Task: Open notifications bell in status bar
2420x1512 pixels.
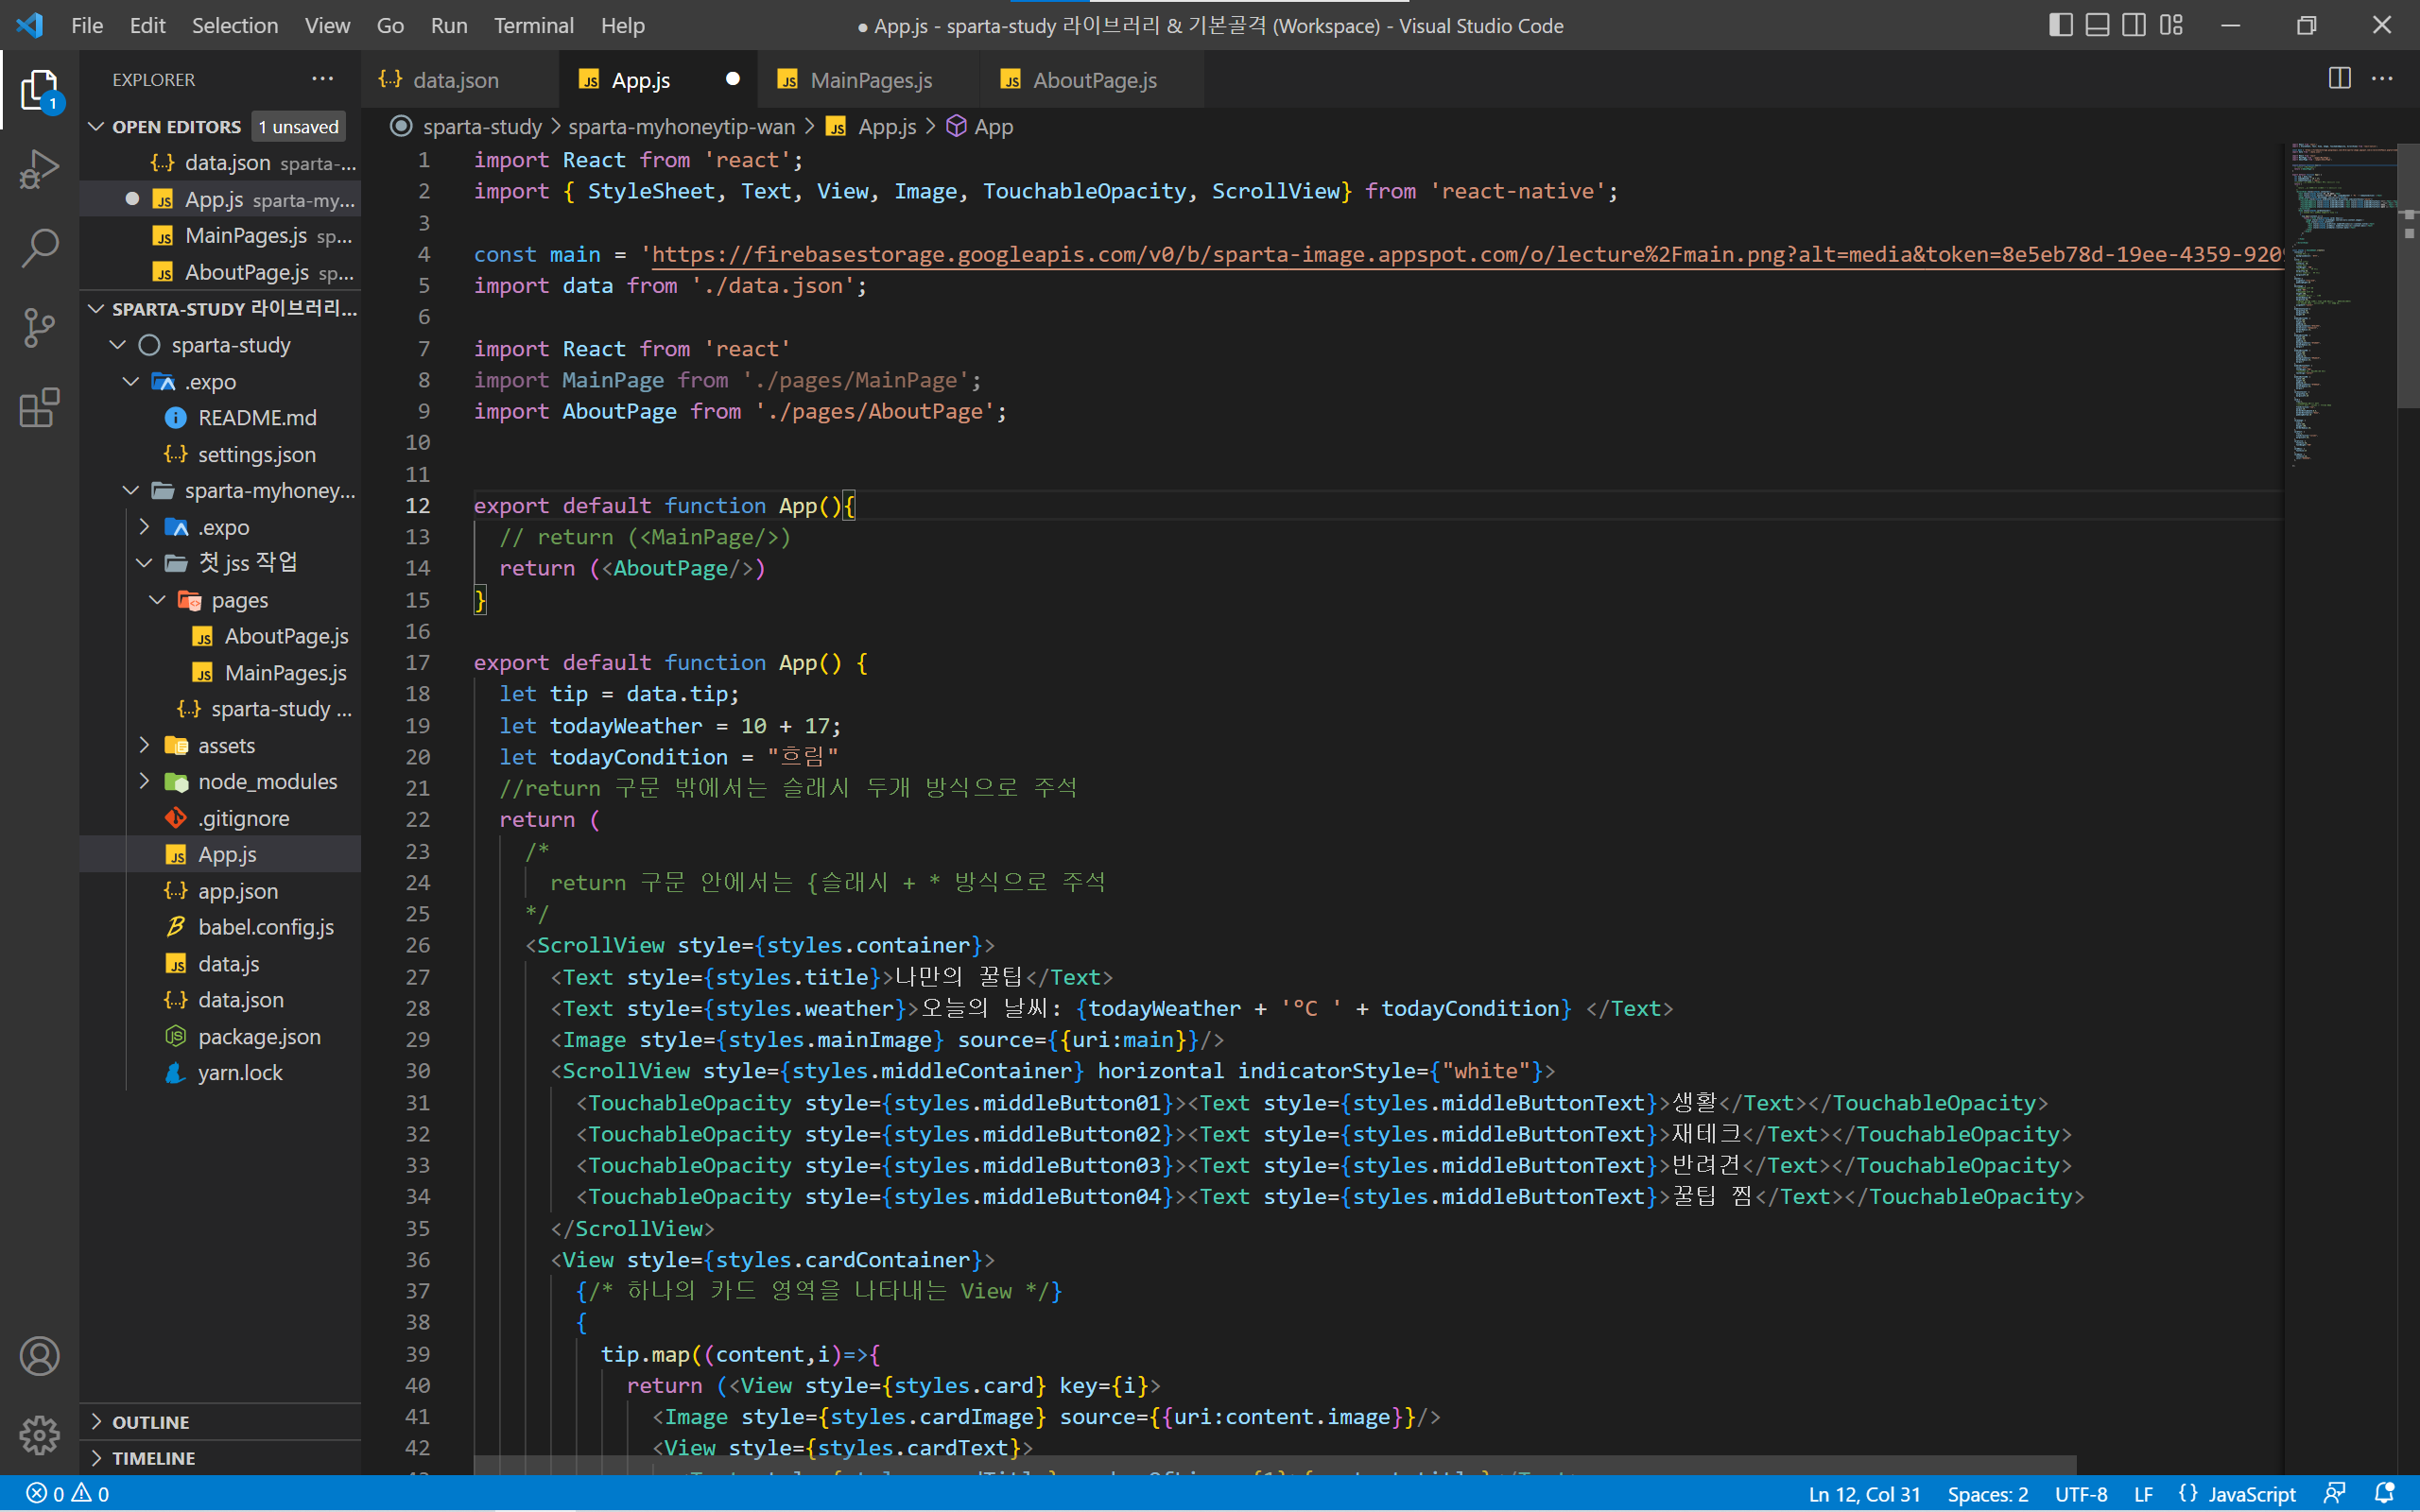Action: click(x=2384, y=1494)
